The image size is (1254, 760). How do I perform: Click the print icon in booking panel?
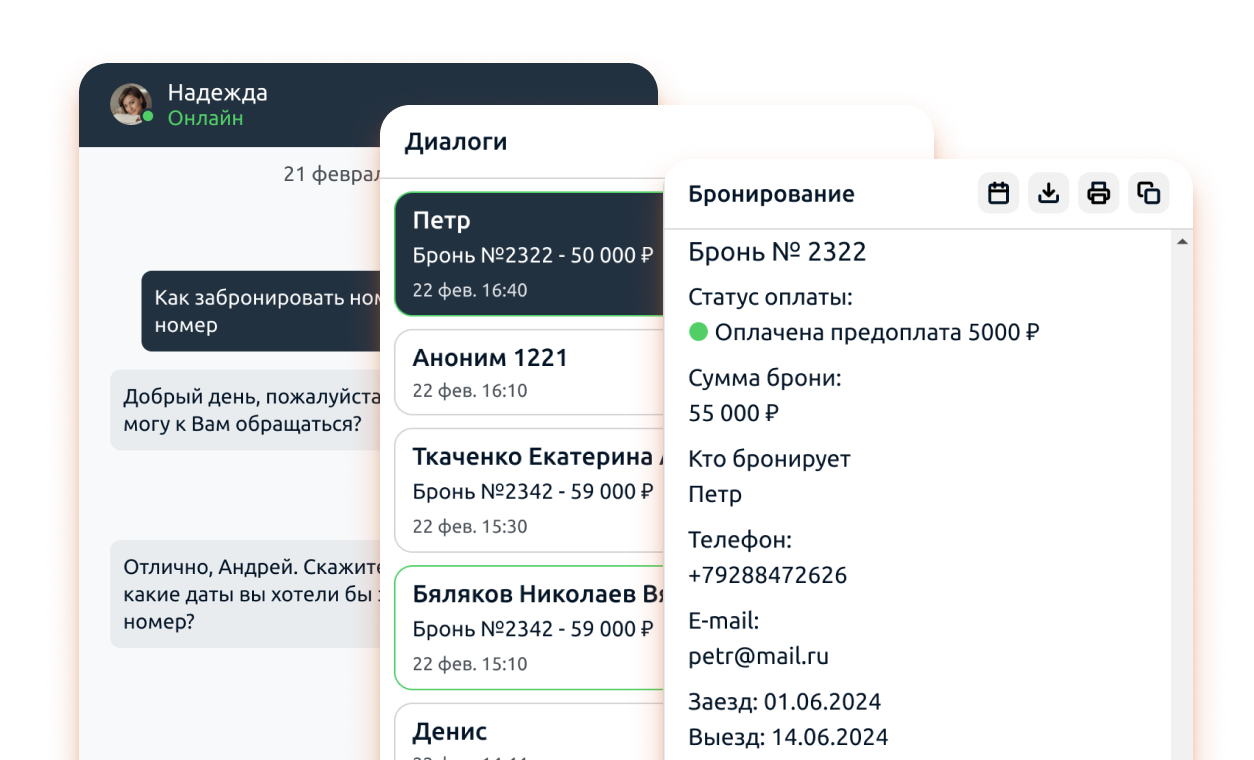[x=1098, y=193]
